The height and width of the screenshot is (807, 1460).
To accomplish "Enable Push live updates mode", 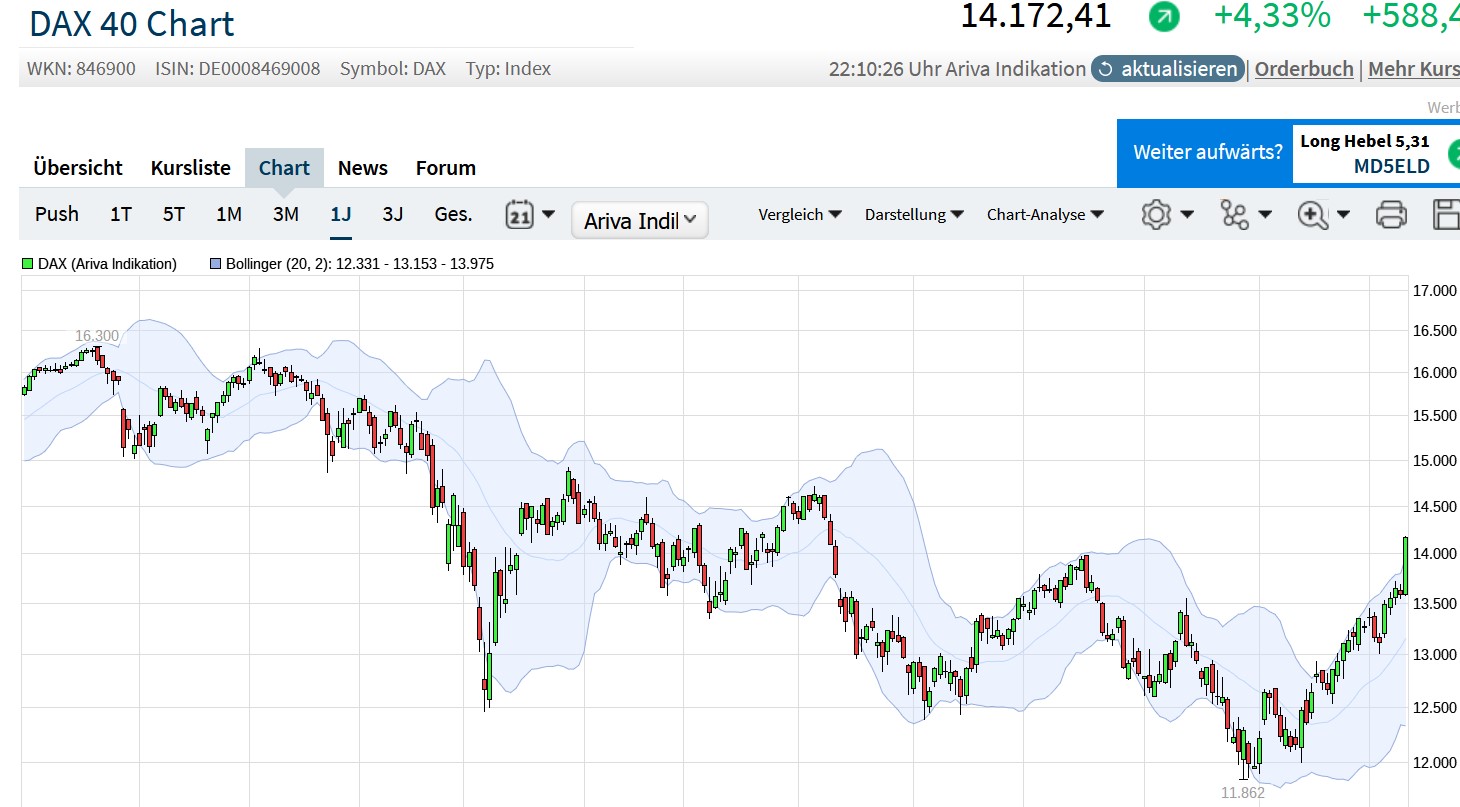I will [x=57, y=214].
